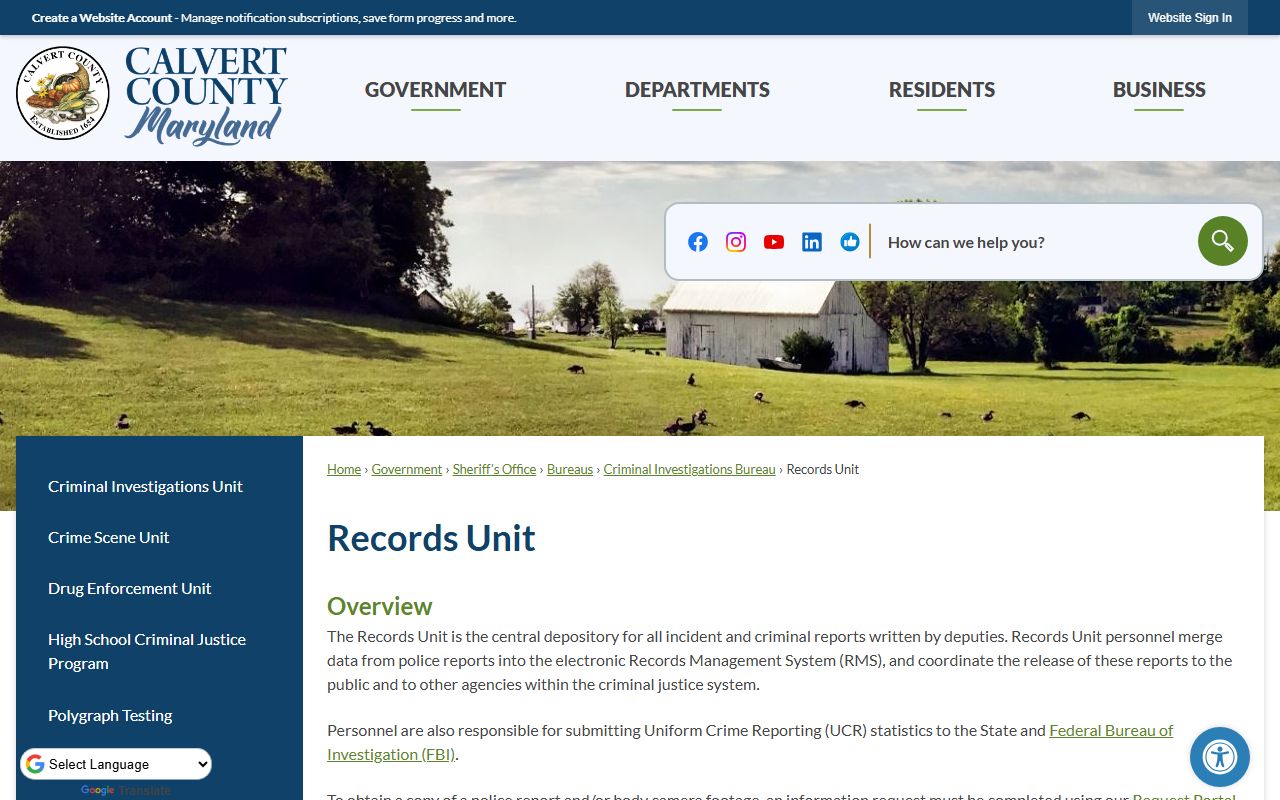Open the YouTube social icon
This screenshot has height=800, width=1280.
tap(774, 242)
